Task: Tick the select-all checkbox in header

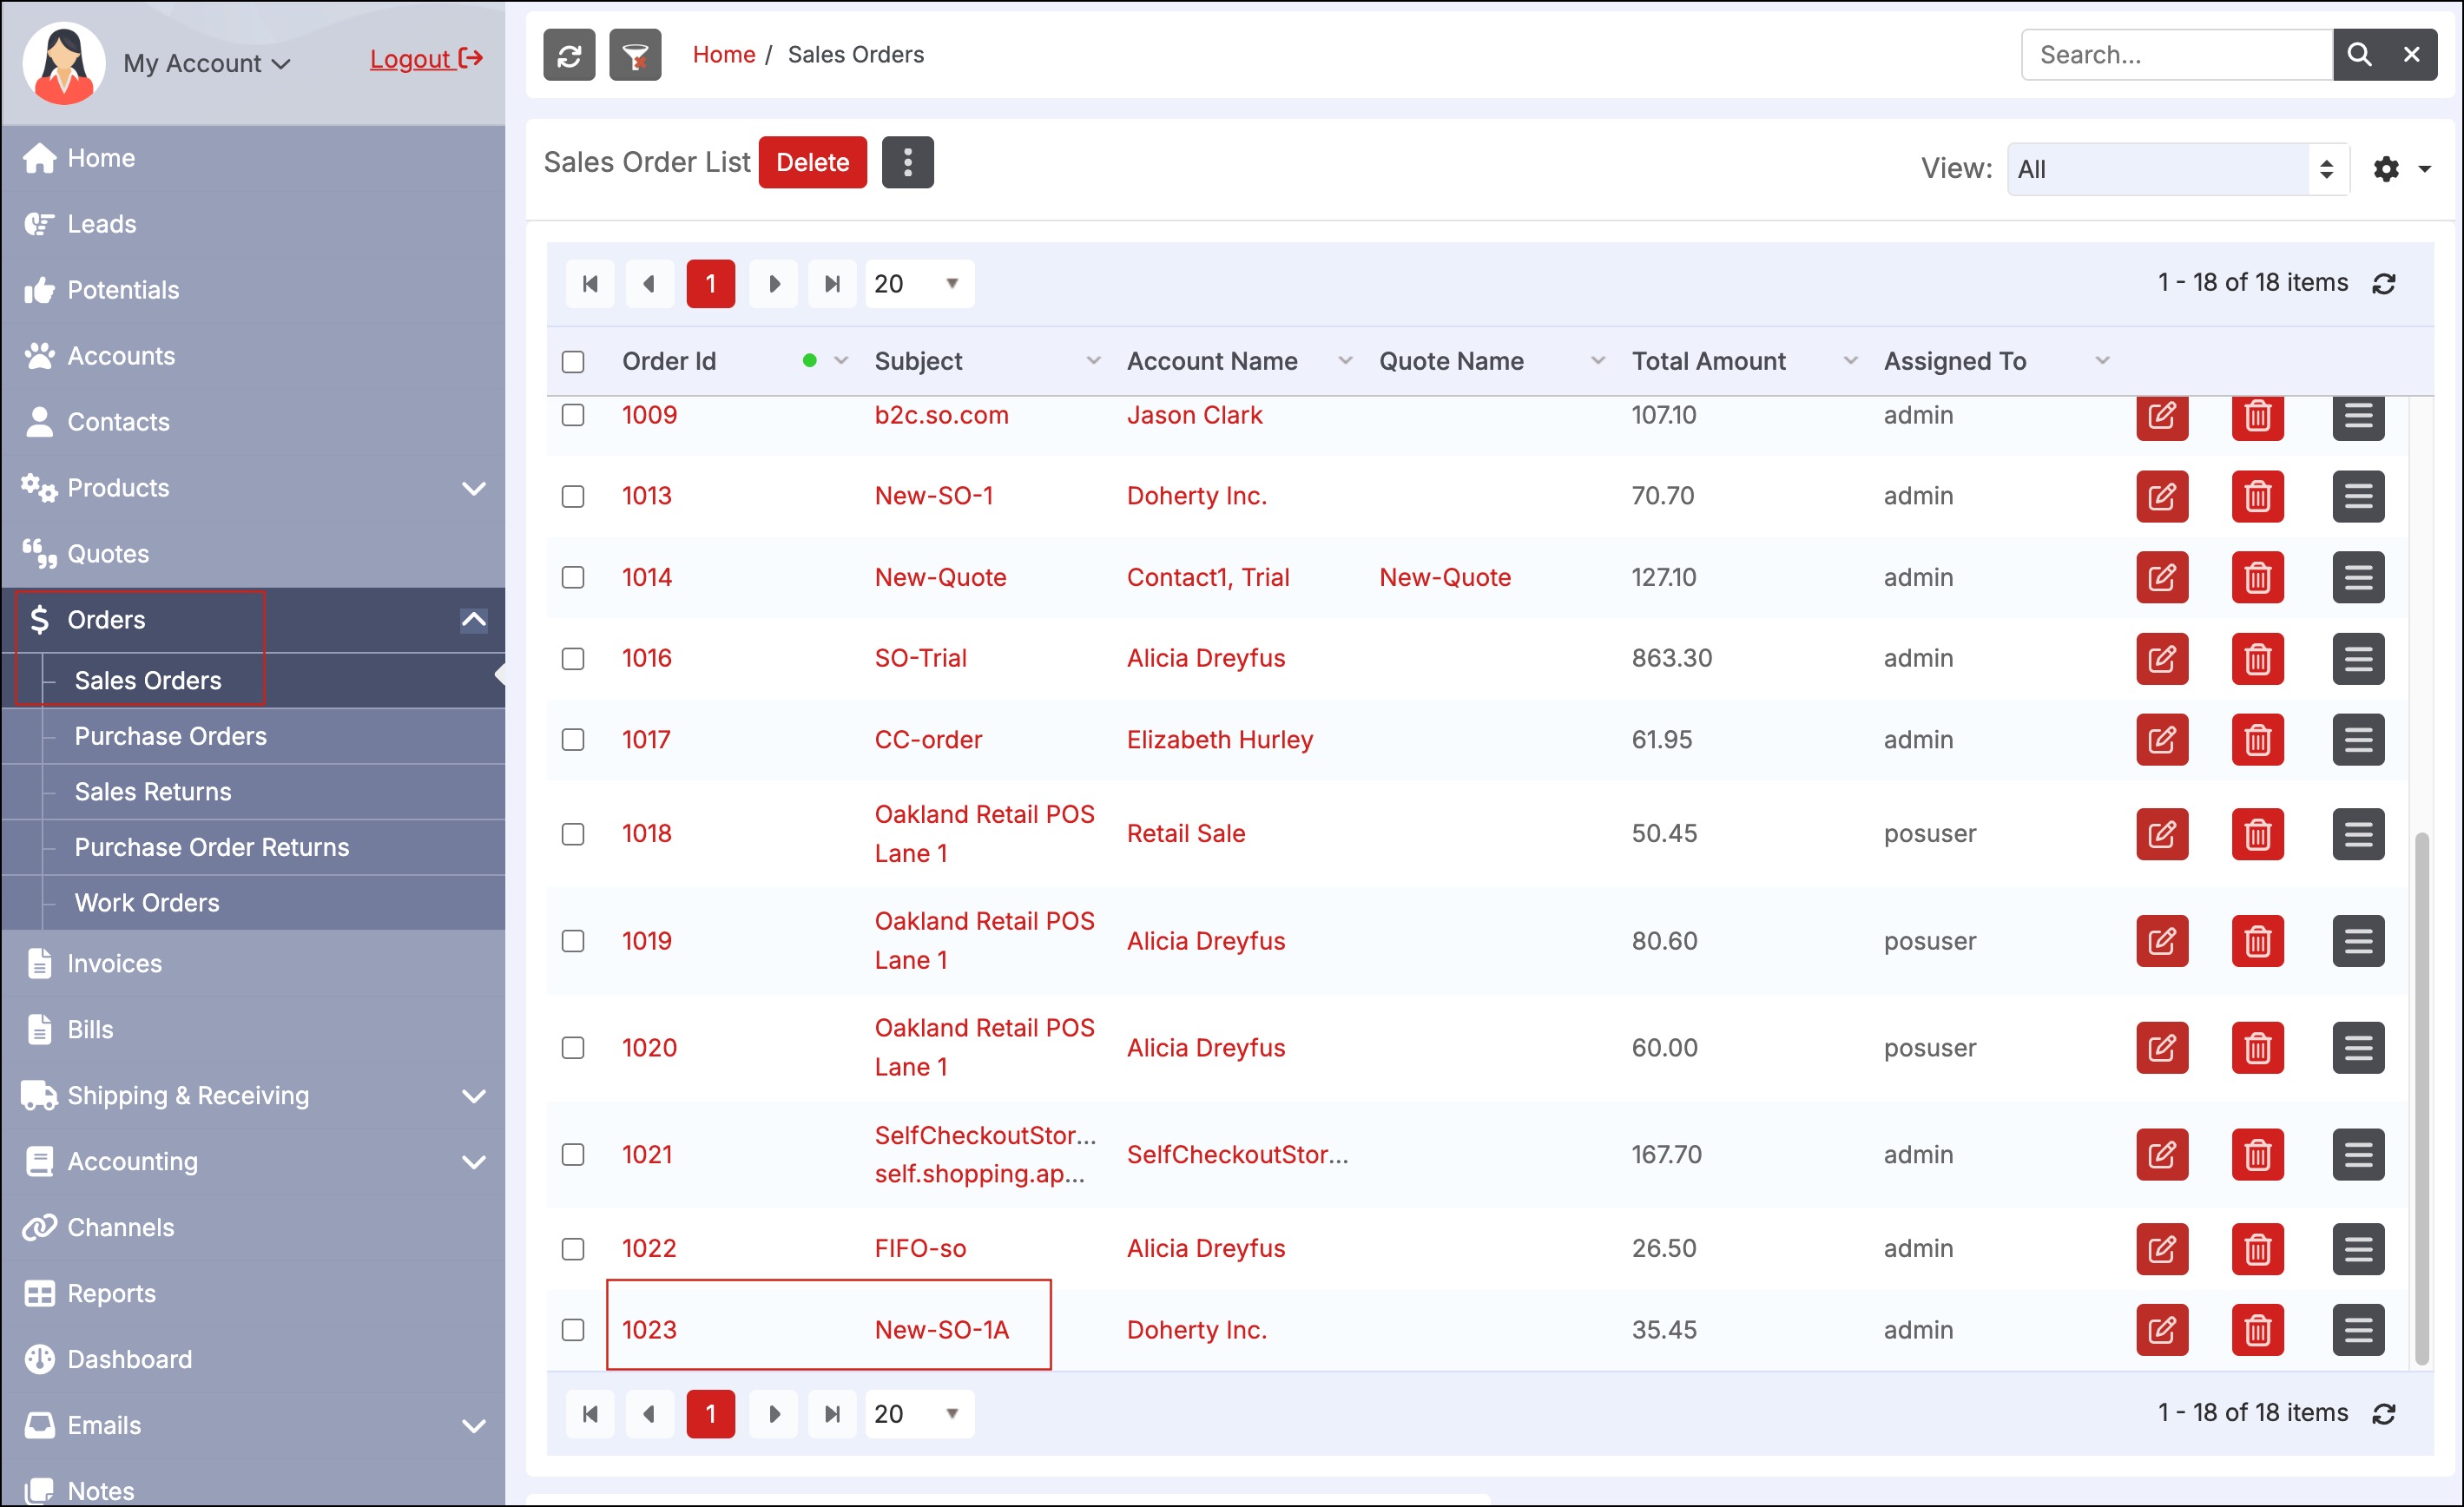Action: (573, 362)
